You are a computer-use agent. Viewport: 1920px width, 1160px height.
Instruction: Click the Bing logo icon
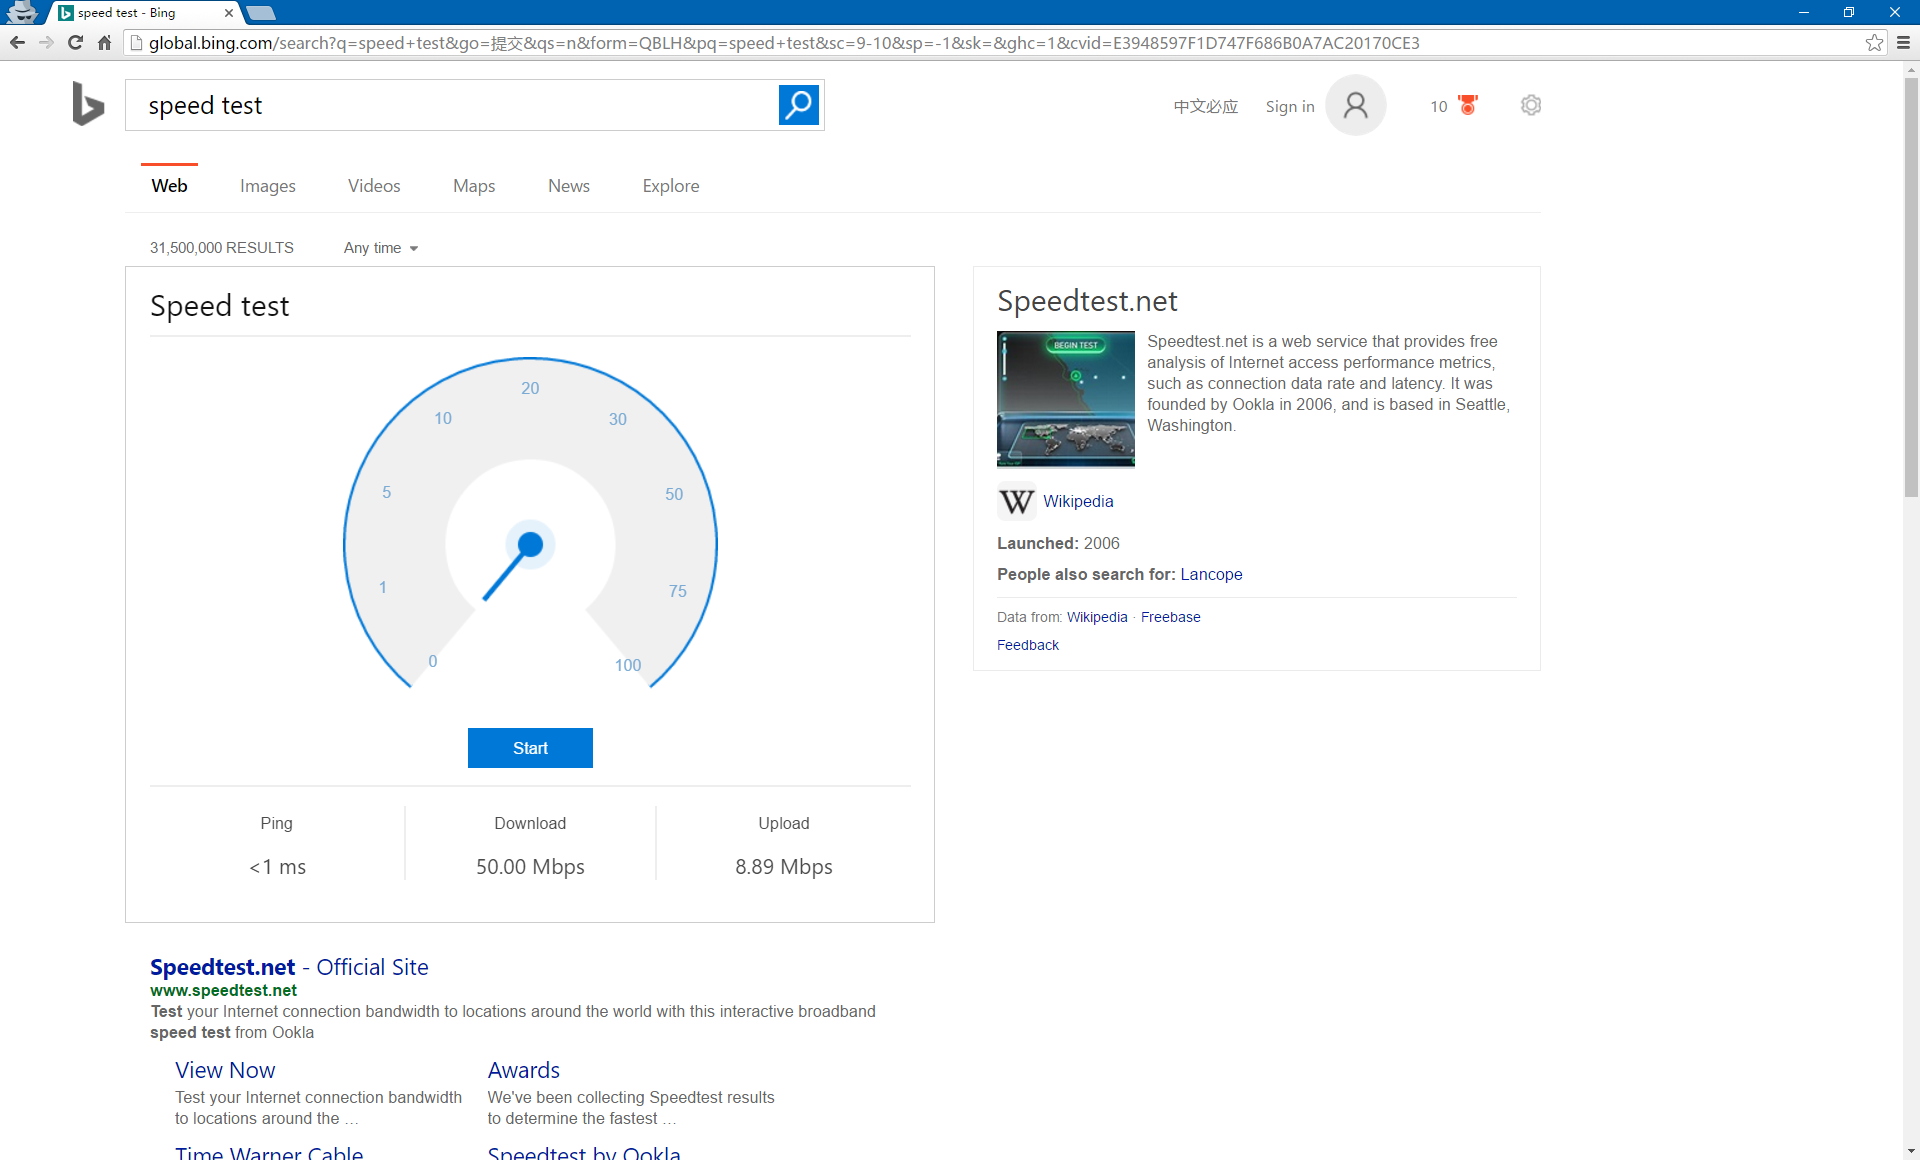pos(88,104)
